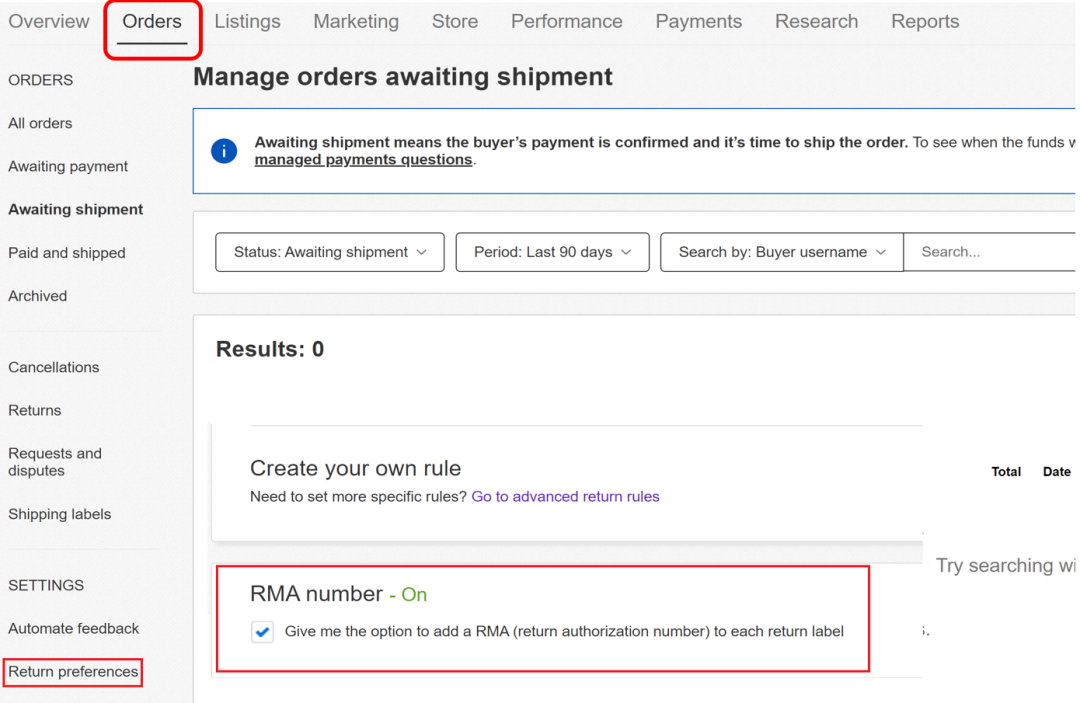Expand the Status: Awaiting shipment dropdown

(x=330, y=252)
